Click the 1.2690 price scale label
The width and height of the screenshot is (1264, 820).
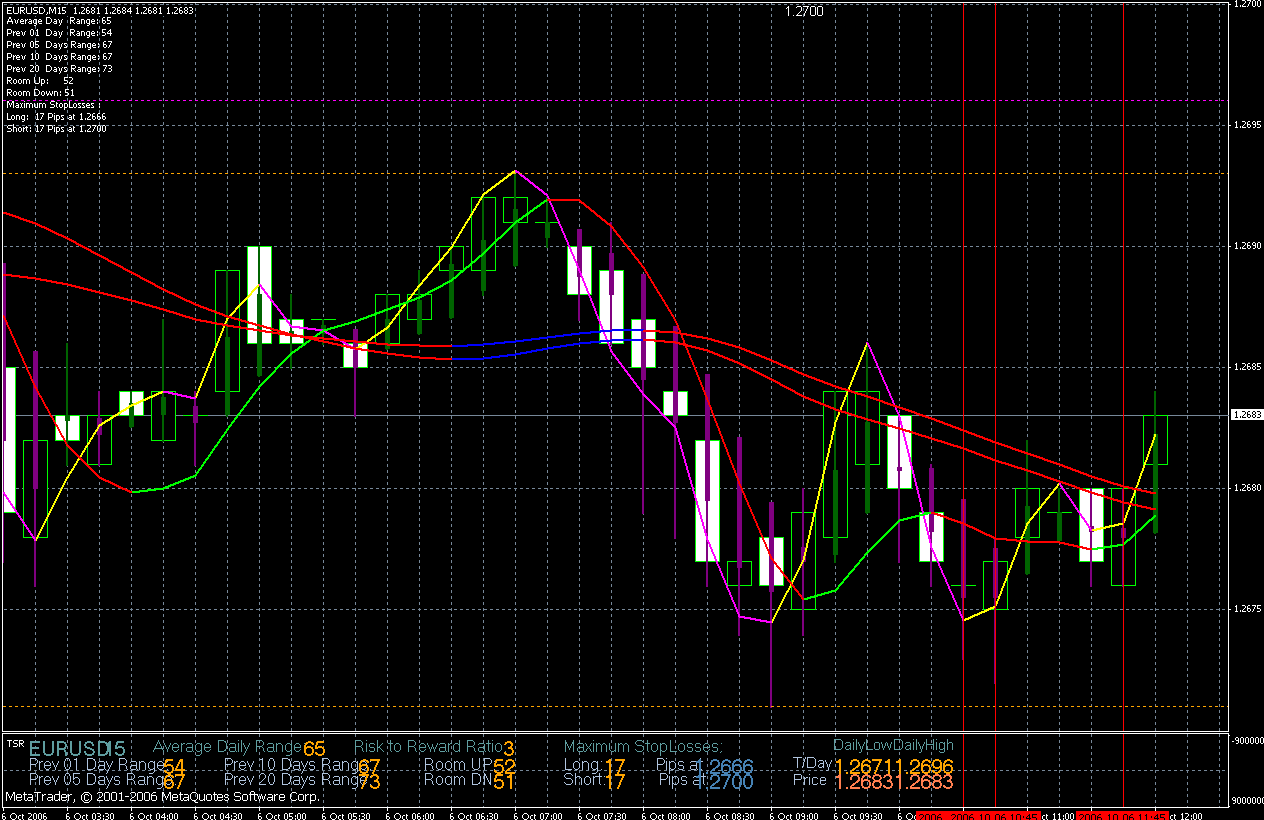pos(1246,245)
